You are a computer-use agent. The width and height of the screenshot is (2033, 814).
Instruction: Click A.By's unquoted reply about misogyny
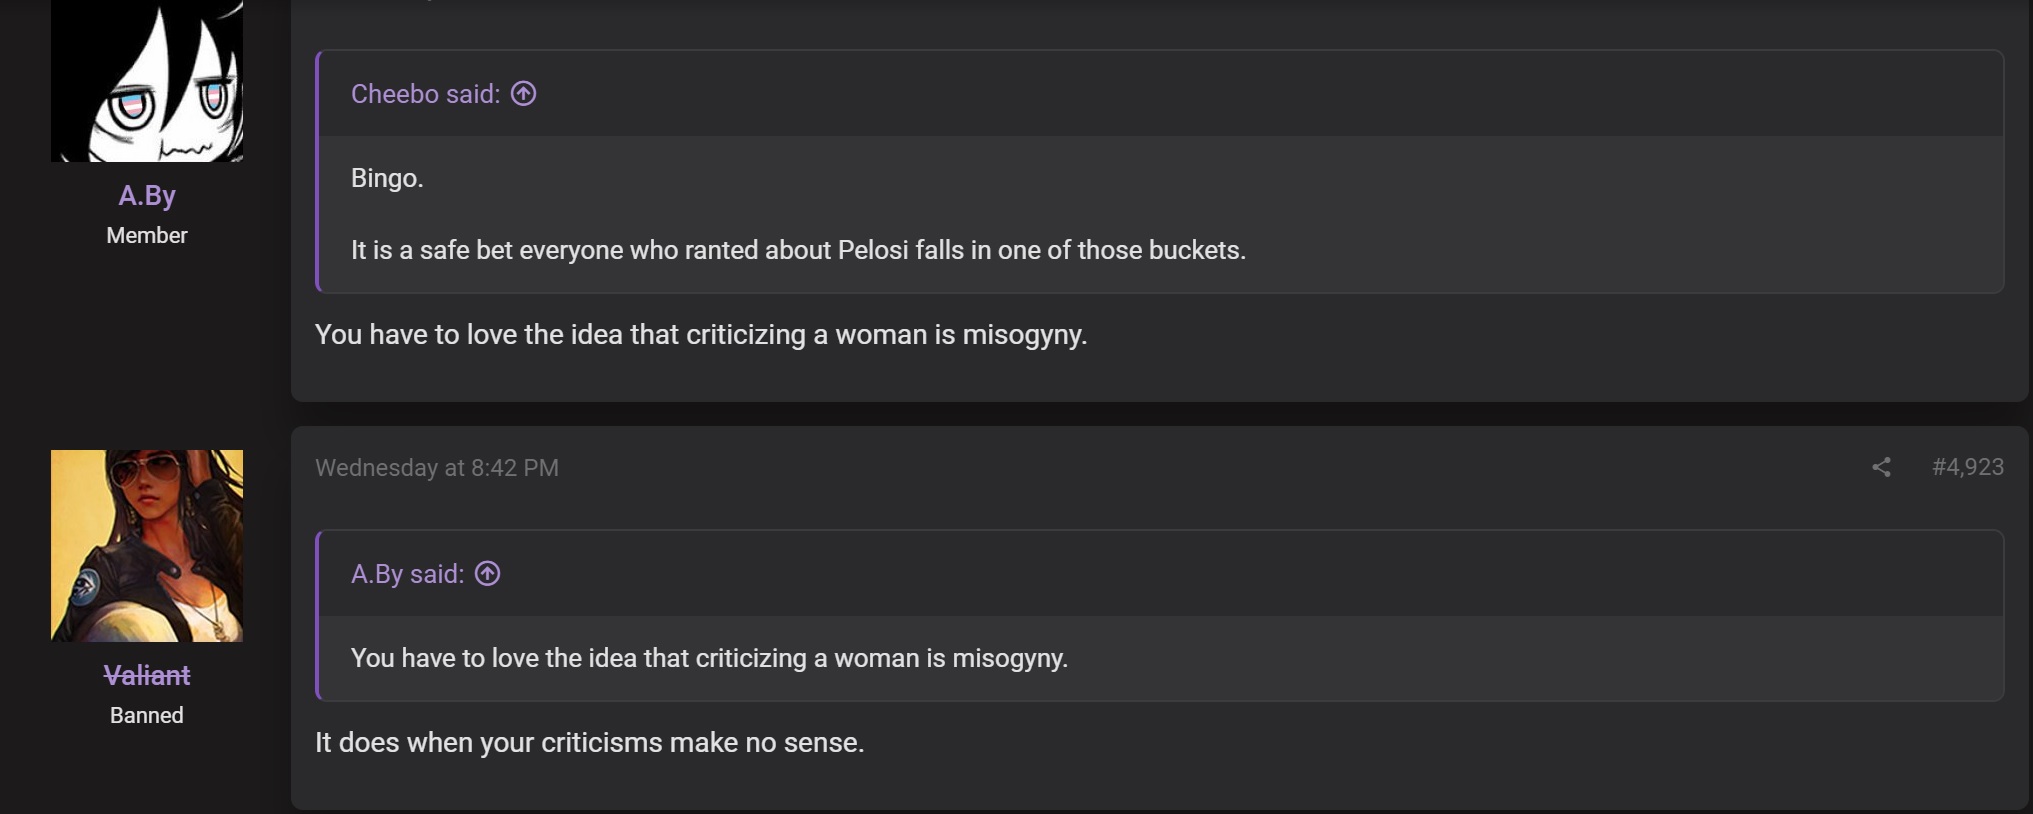click(x=701, y=334)
